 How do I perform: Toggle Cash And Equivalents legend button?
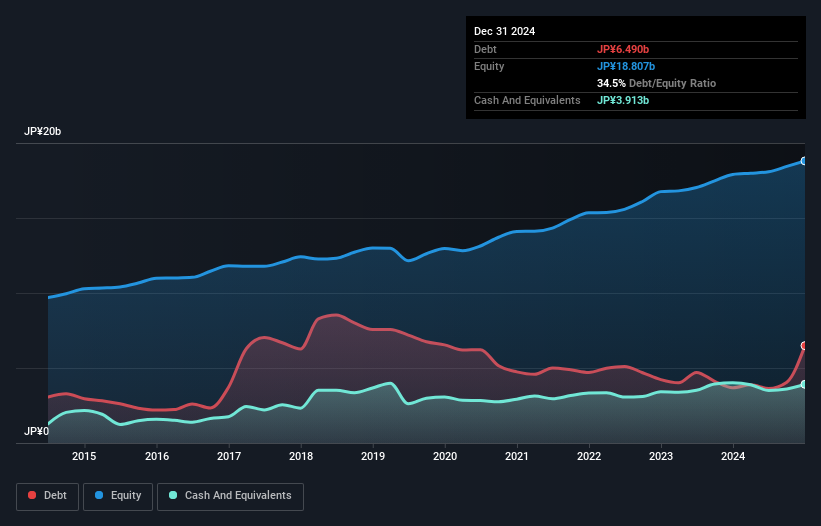(x=230, y=496)
